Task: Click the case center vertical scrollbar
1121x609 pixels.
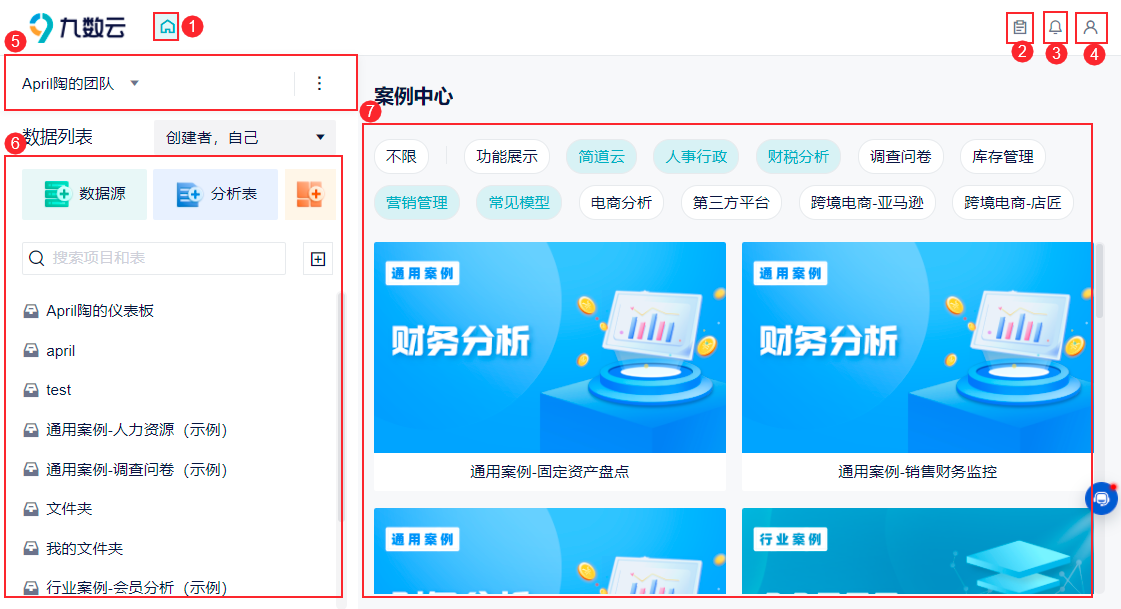Action: 1100,281
